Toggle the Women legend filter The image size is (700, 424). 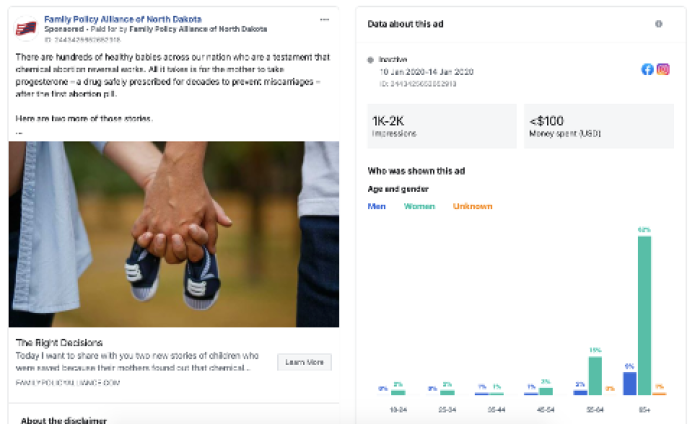tap(419, 206)
